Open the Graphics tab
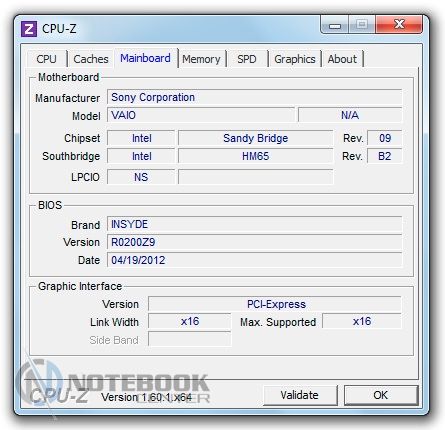This screenshot has width=445, height=430. coord(295,59)
